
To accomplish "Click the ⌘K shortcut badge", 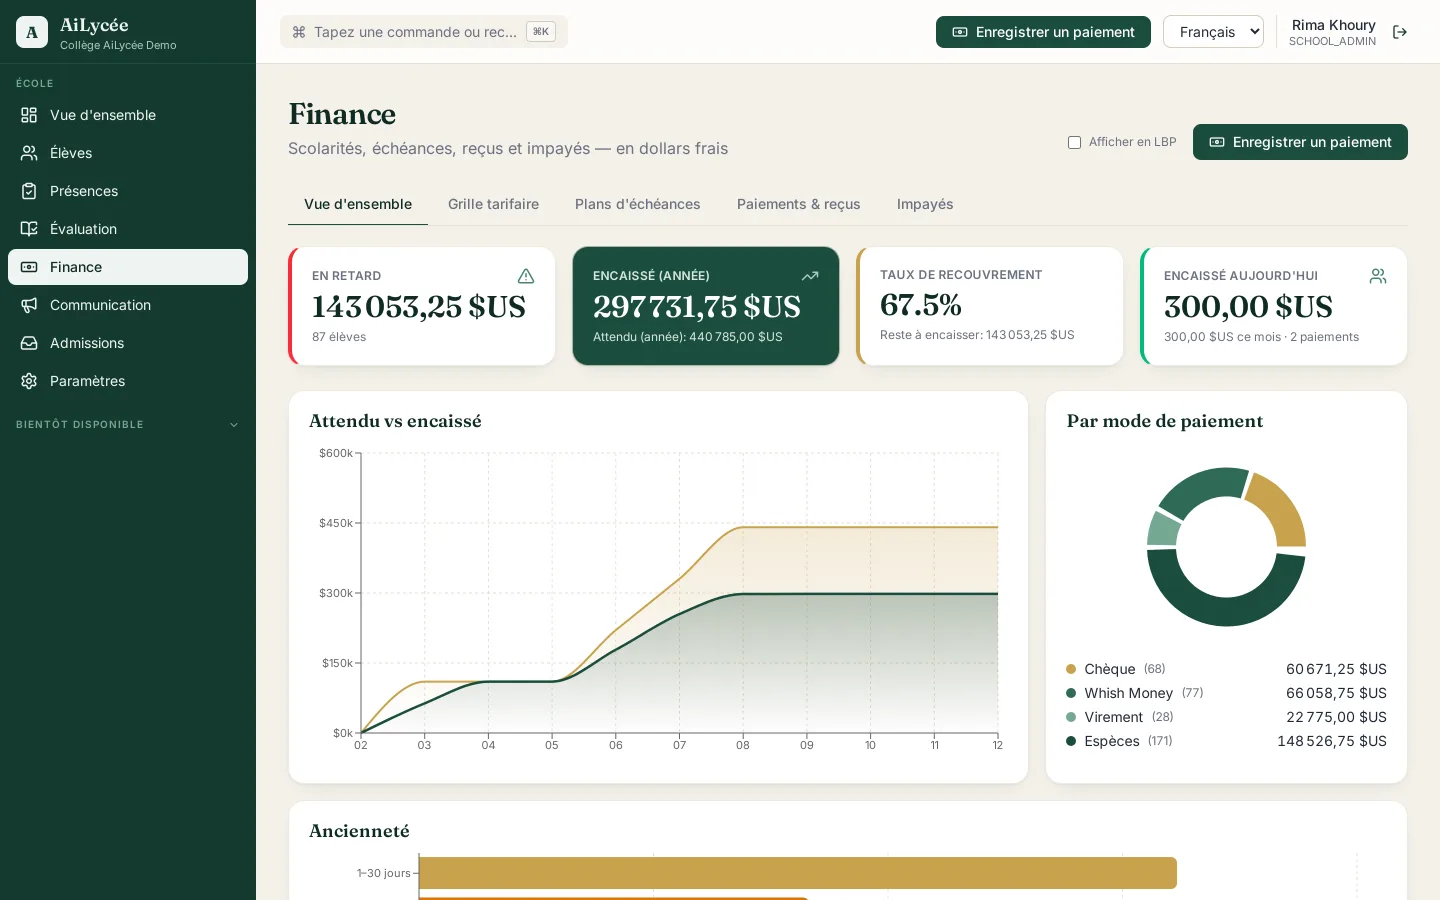I will tap(541, 32).
